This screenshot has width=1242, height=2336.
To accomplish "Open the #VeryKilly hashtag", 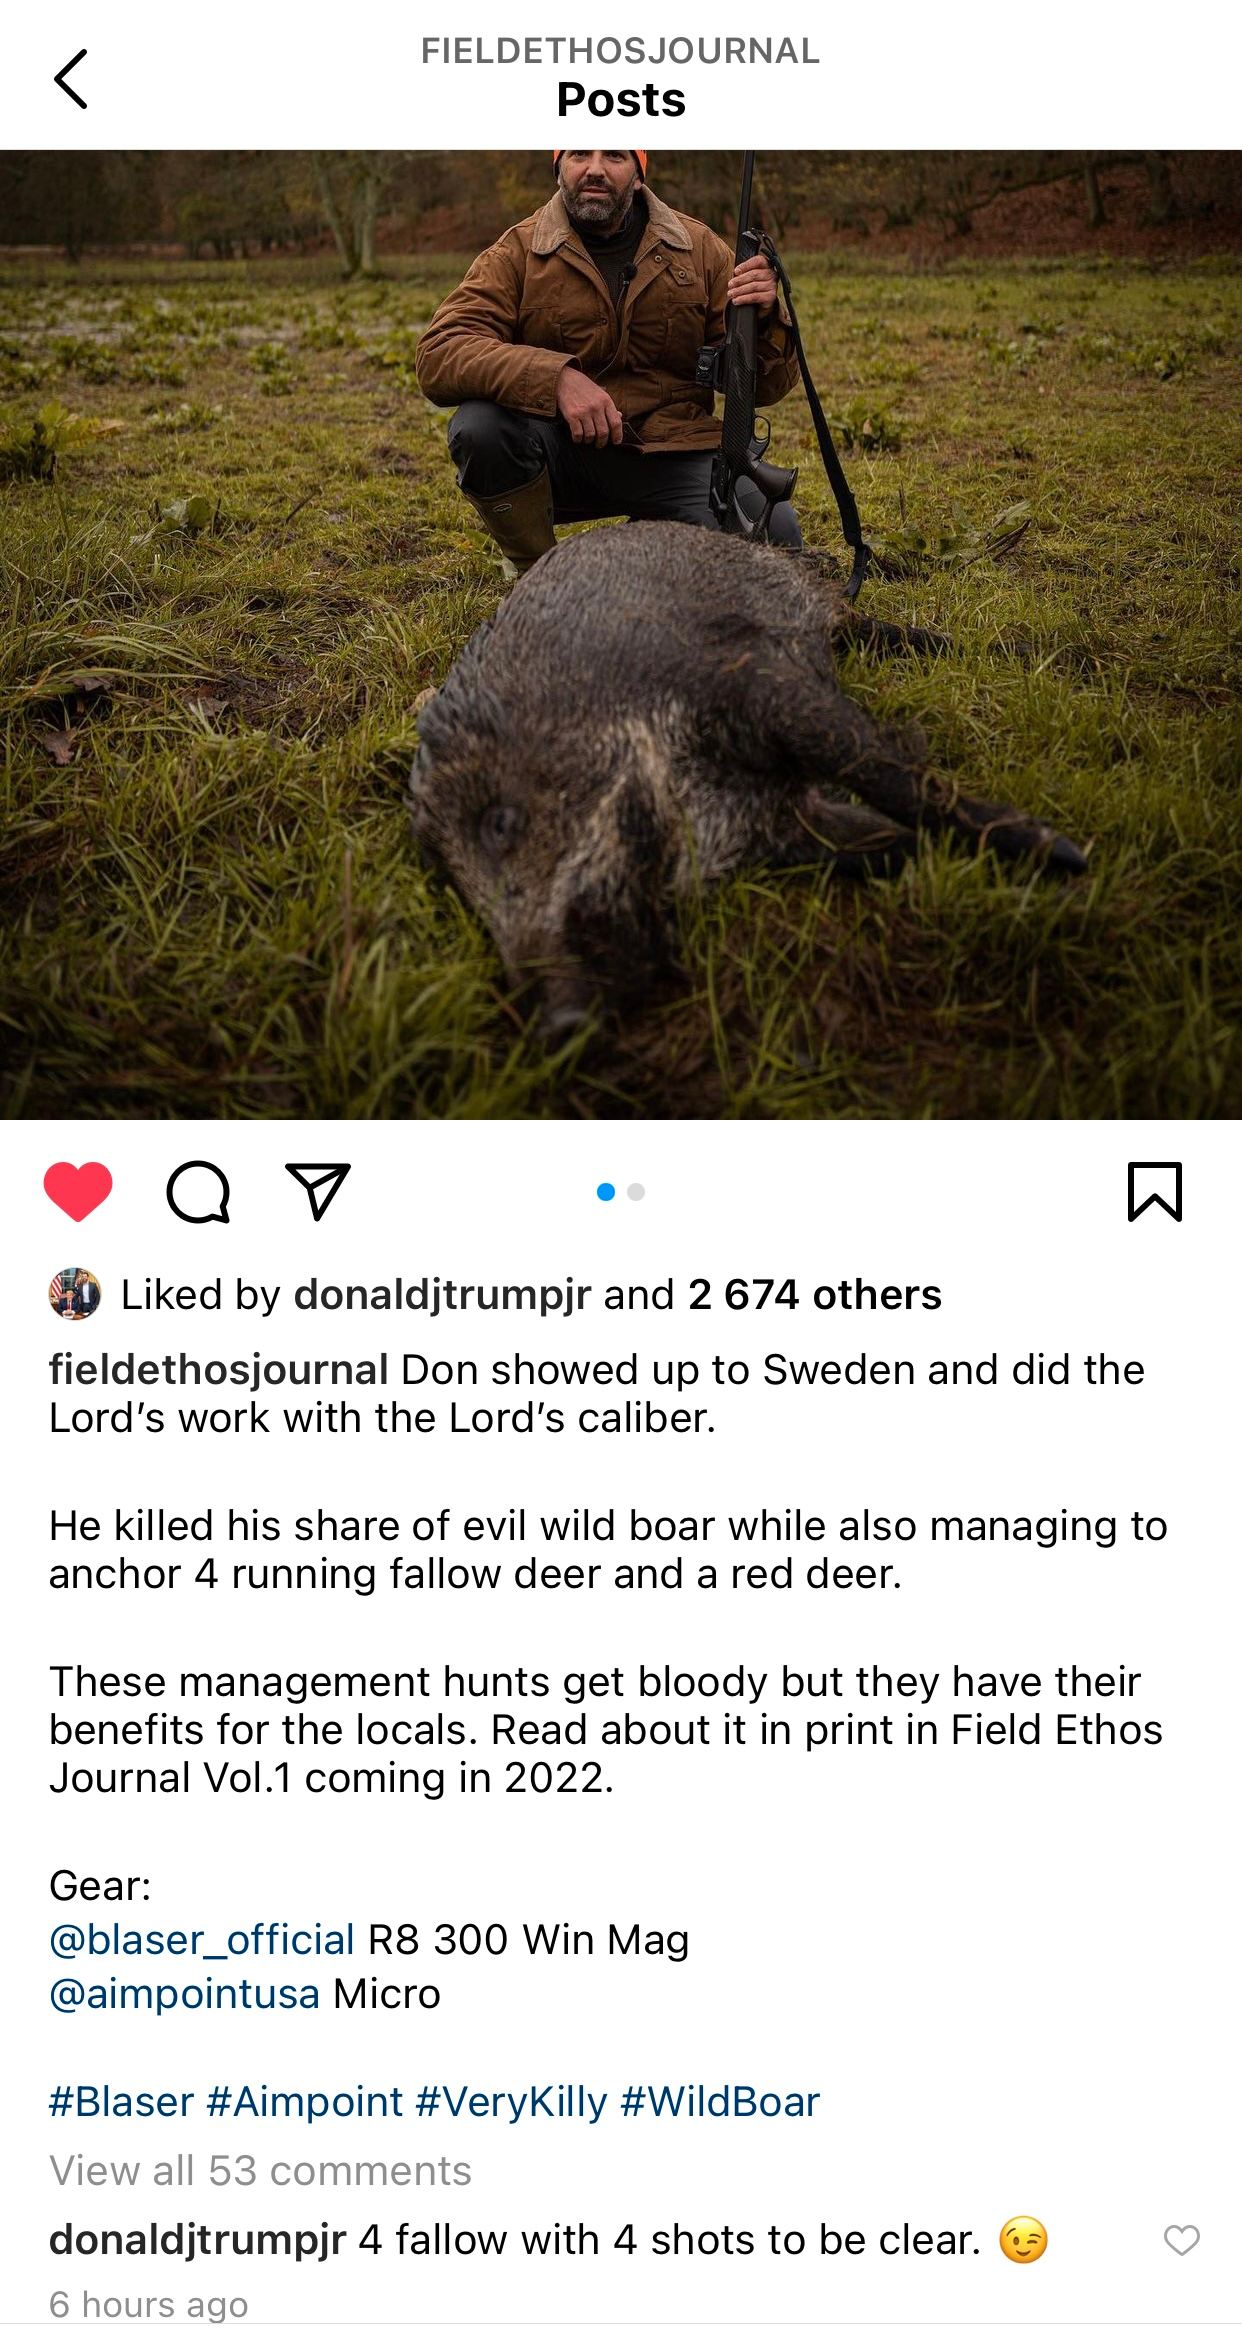I will [x=511, y=2102].
